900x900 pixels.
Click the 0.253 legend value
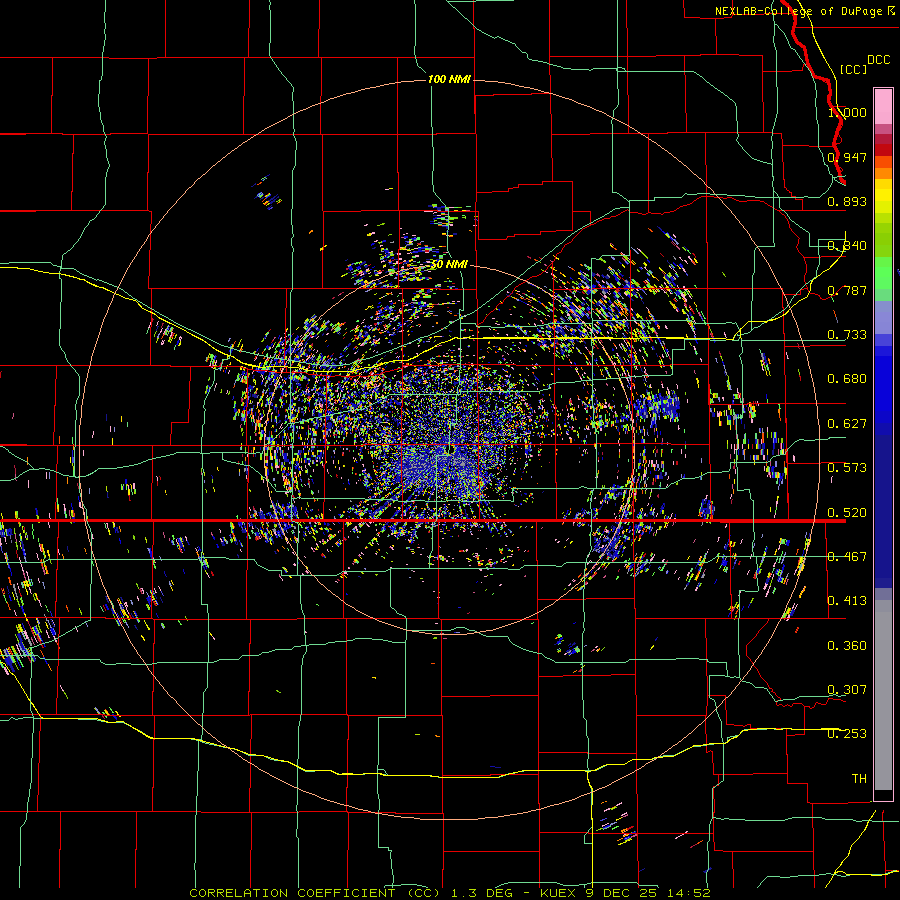(x=847, y=734)
